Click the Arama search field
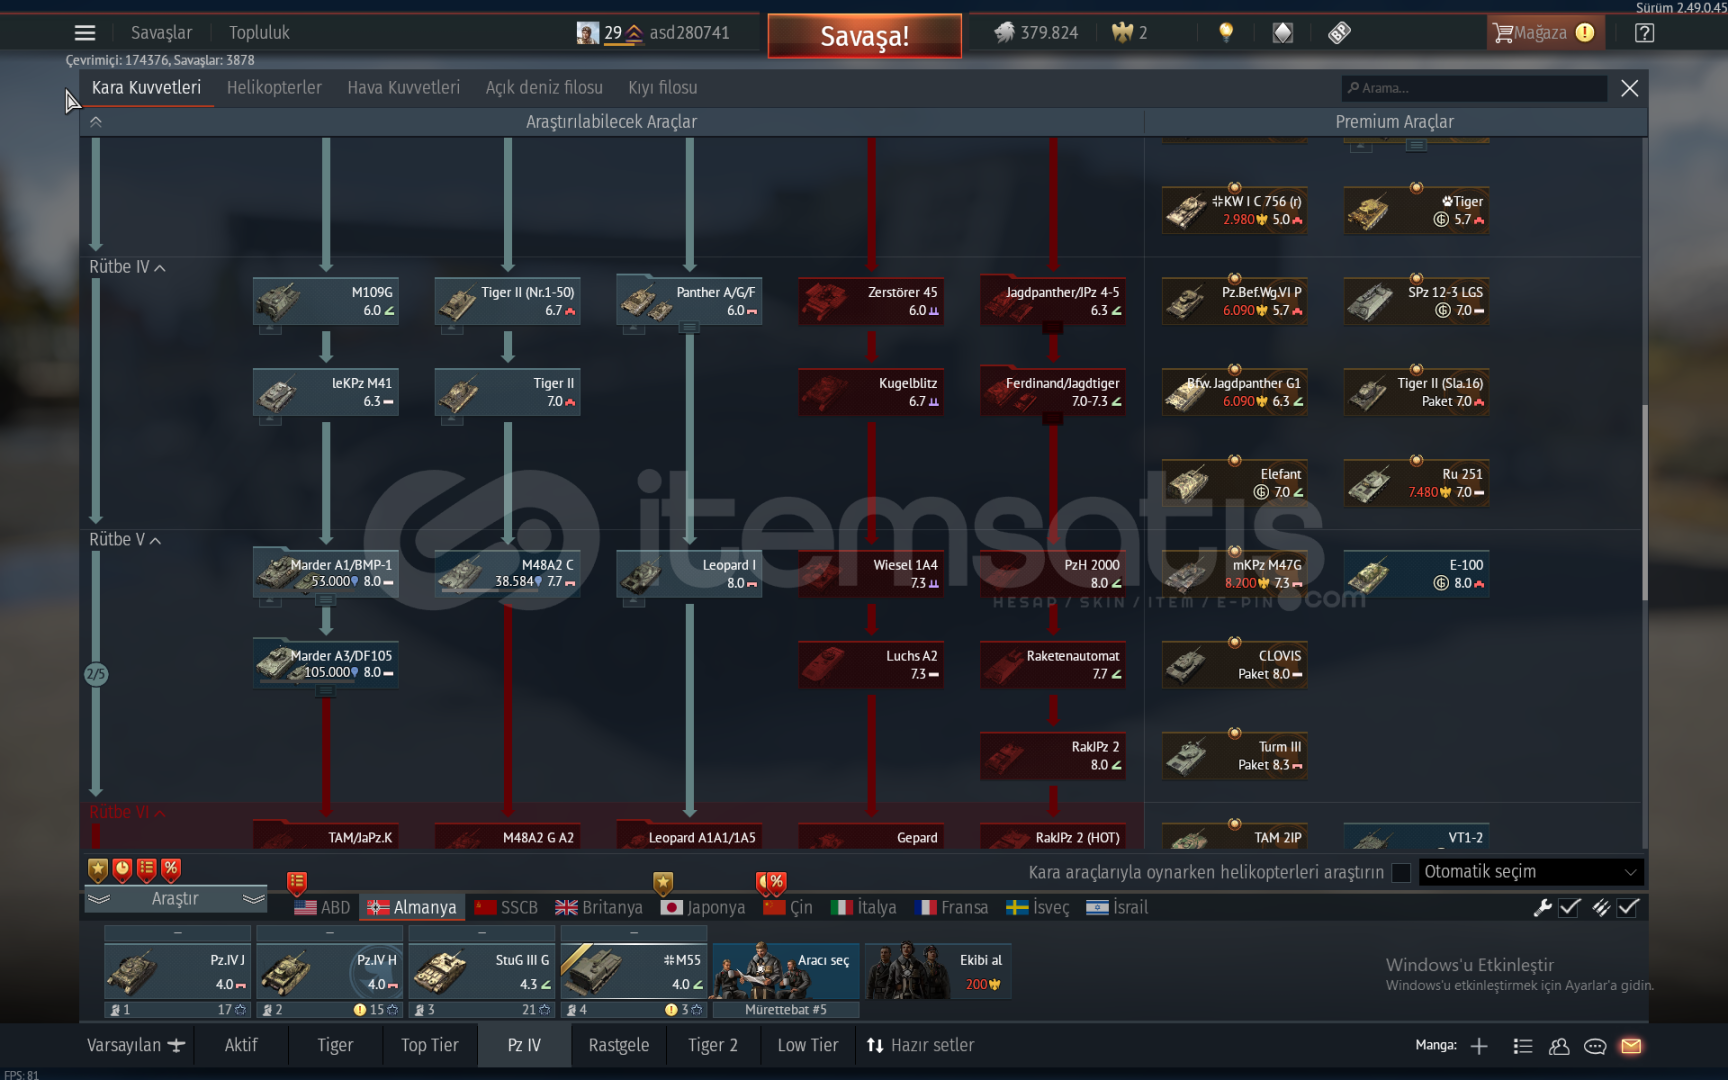The height and width of the screenshot is (1080, 1728). point(1474,88)
